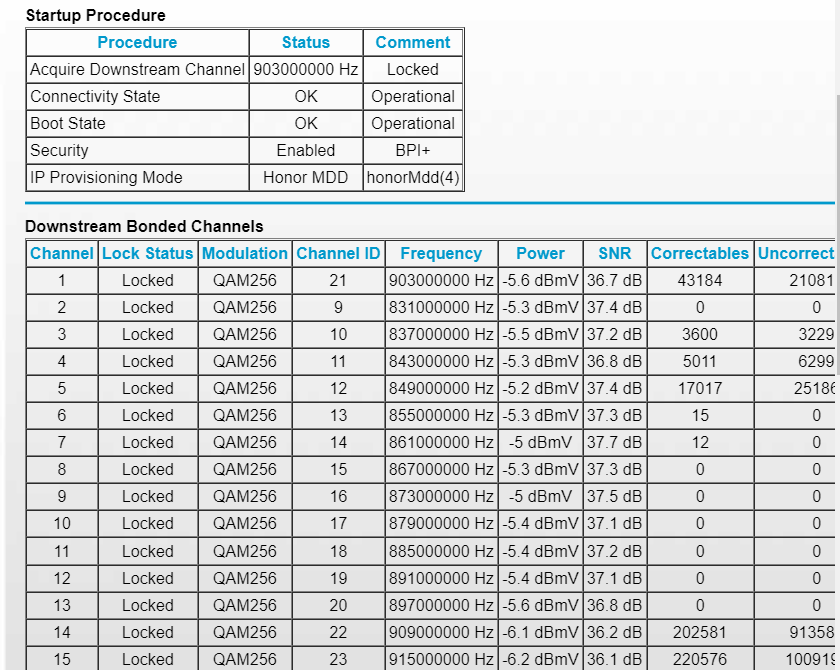The image size is (840, 670).
Task: Select the 5011 correctables value
Action: pos(700,361)
